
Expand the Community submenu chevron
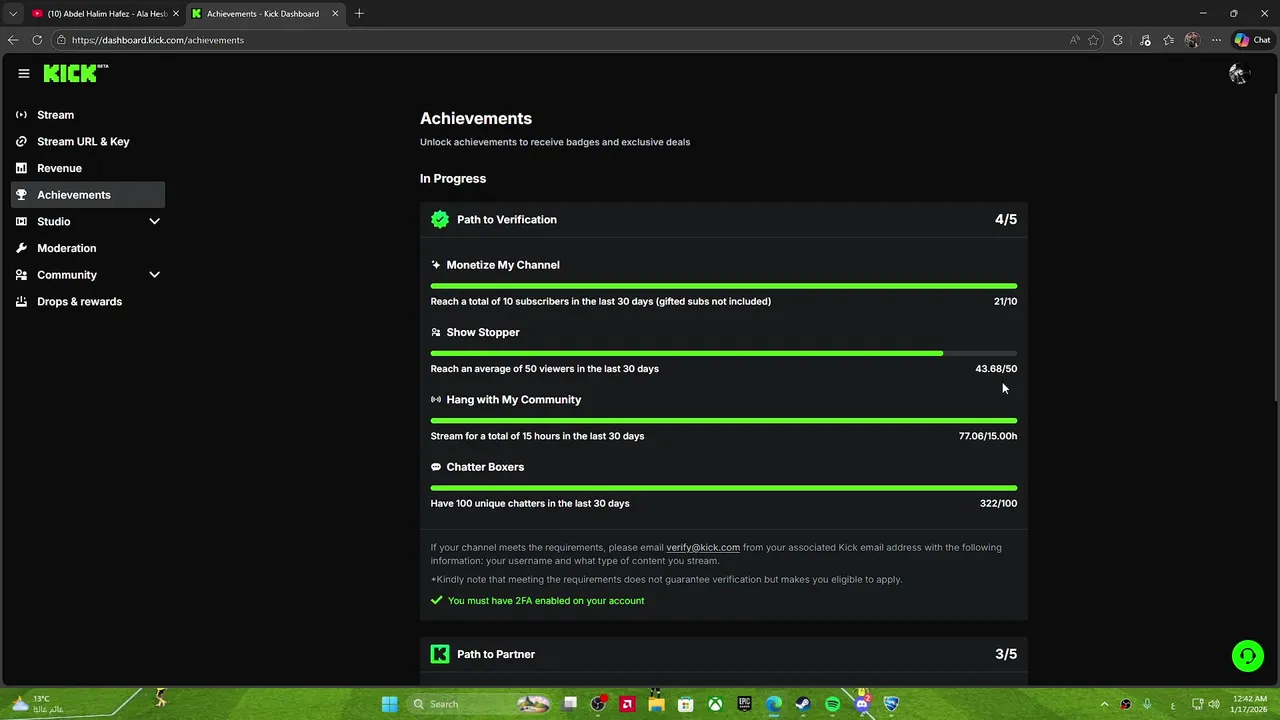[x=154, y=275]
